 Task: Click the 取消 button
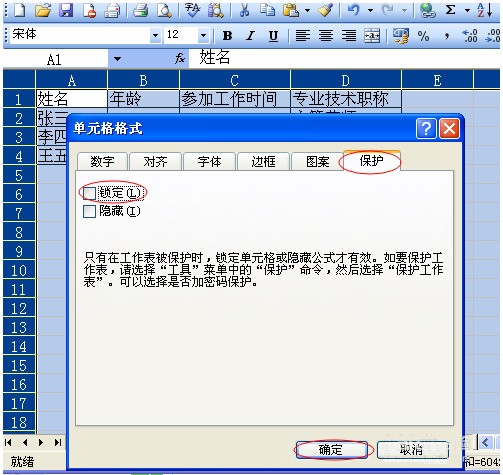[x=413, y=450]
